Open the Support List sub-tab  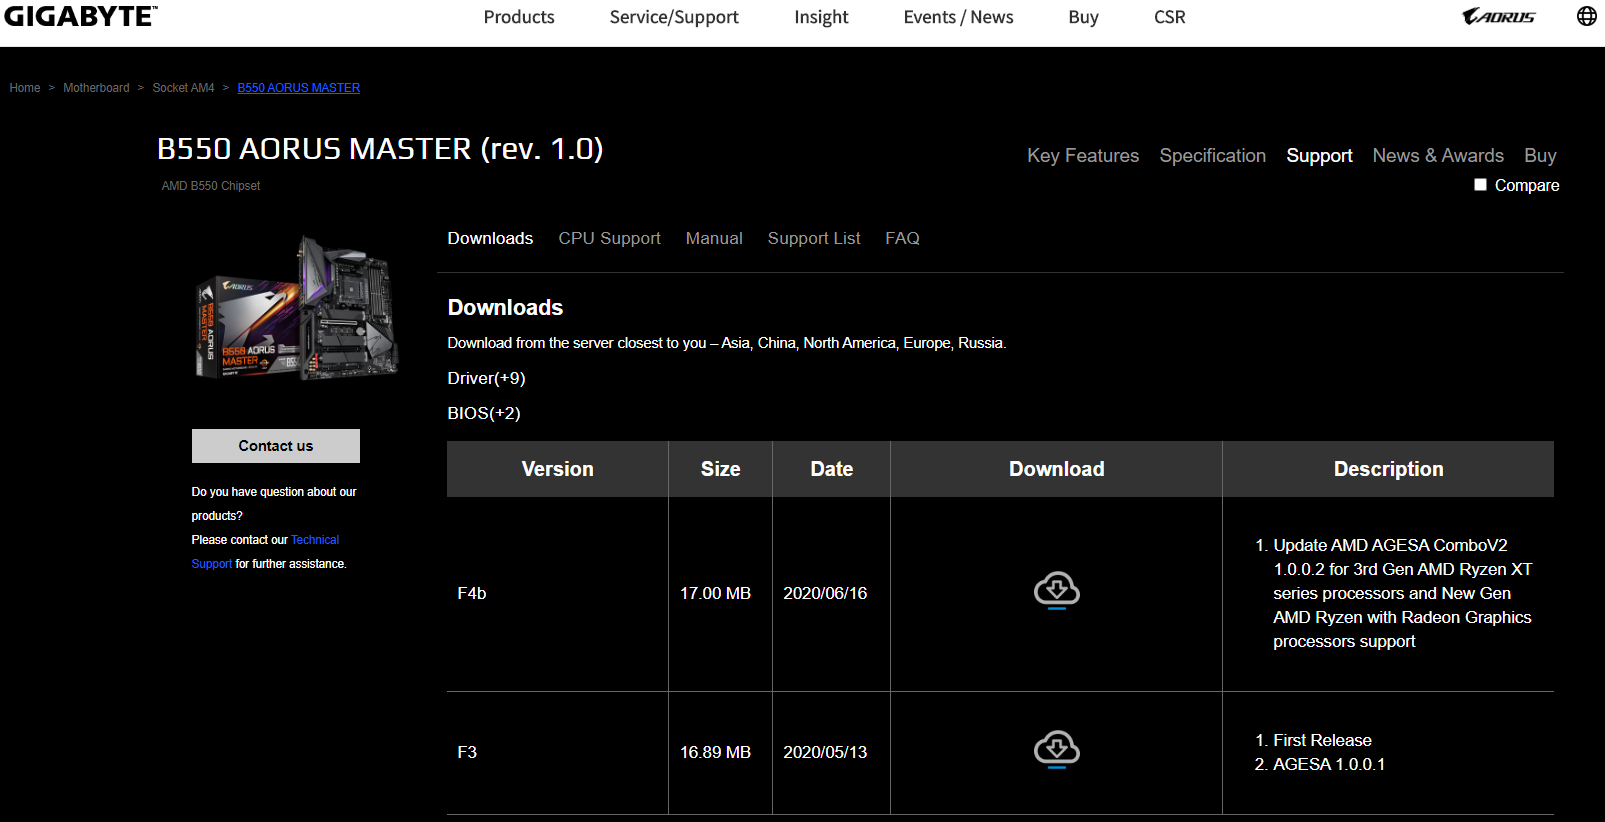click(x=814, y=238)
